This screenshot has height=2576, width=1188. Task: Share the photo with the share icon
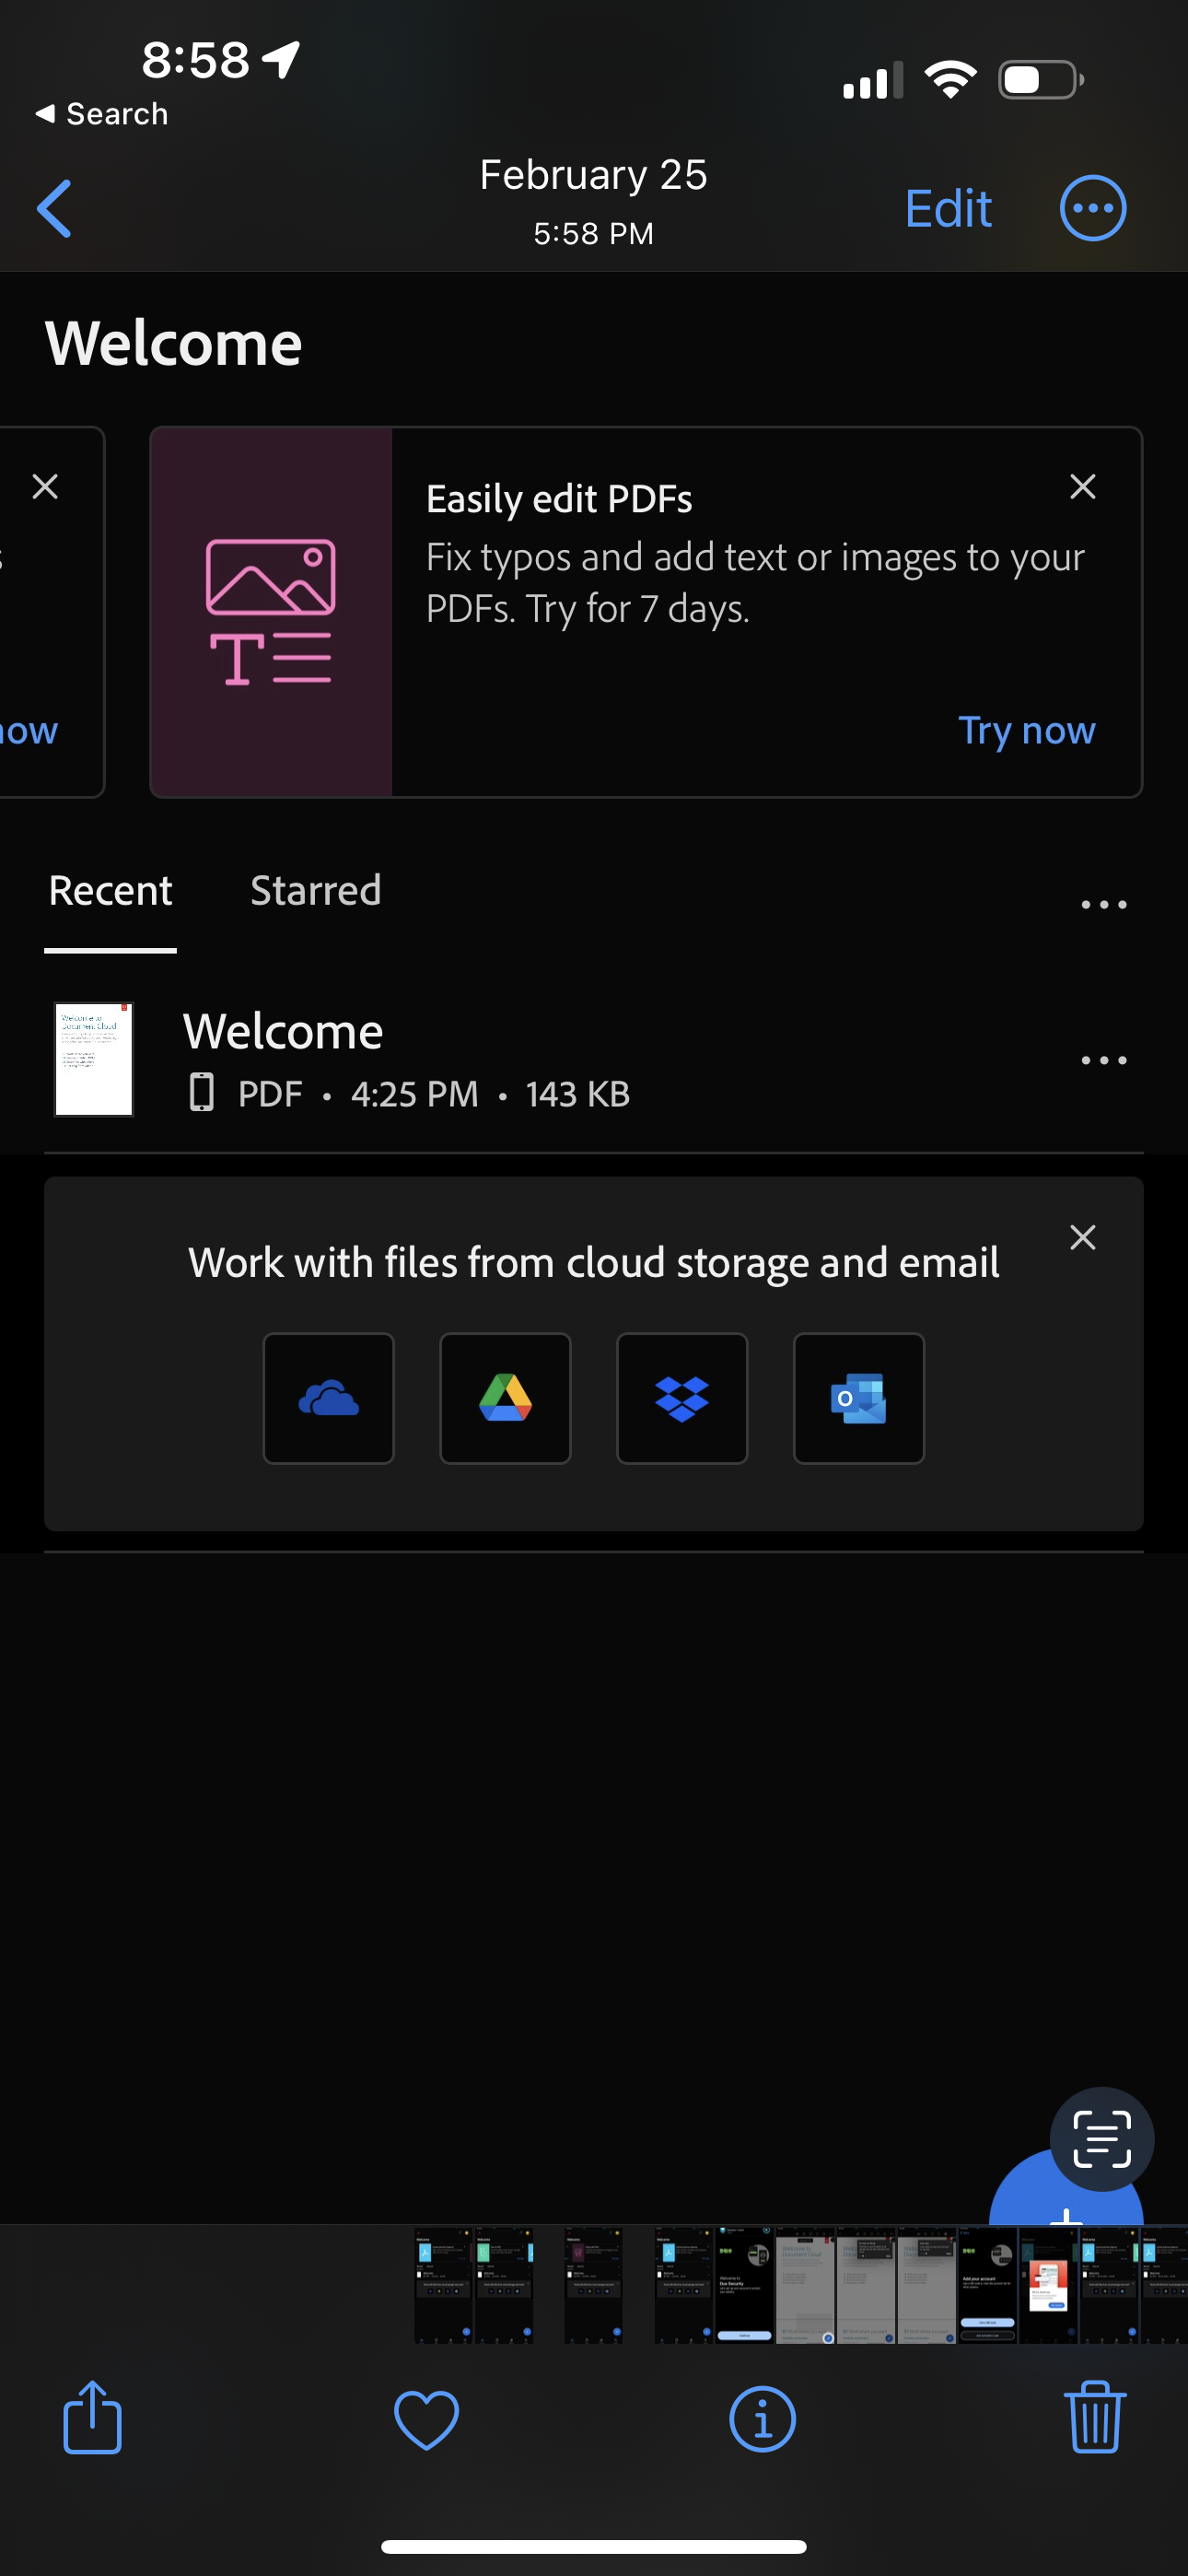click(92, 2417)
